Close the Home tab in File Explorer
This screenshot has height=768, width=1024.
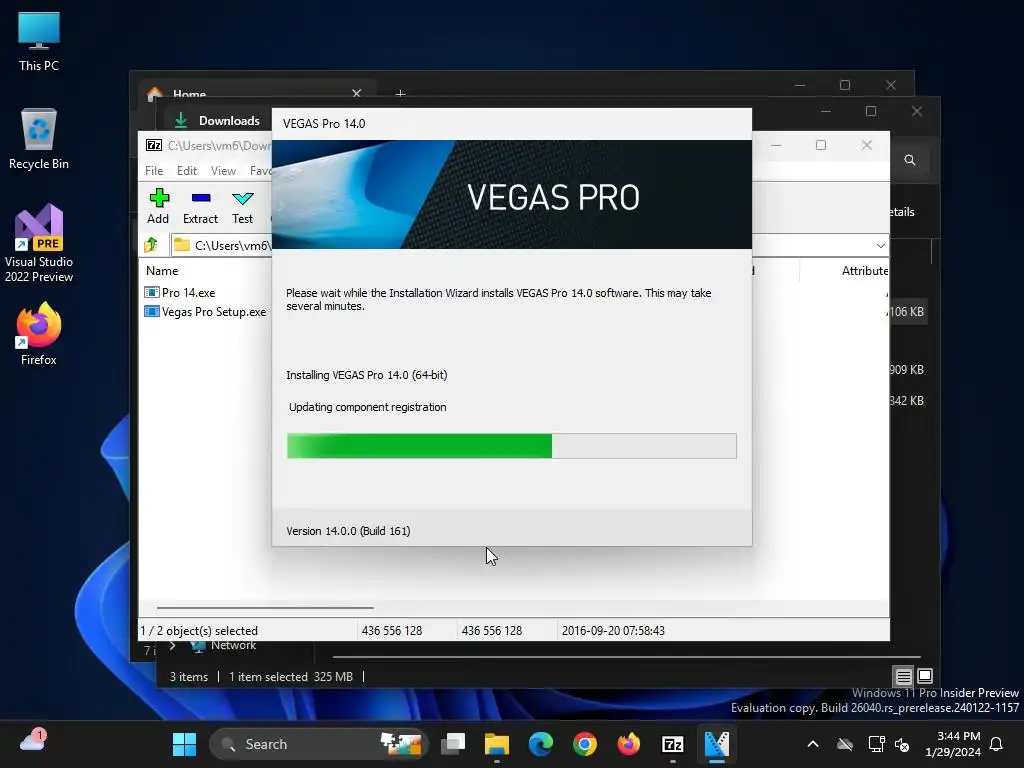click(x=357, y=93)
